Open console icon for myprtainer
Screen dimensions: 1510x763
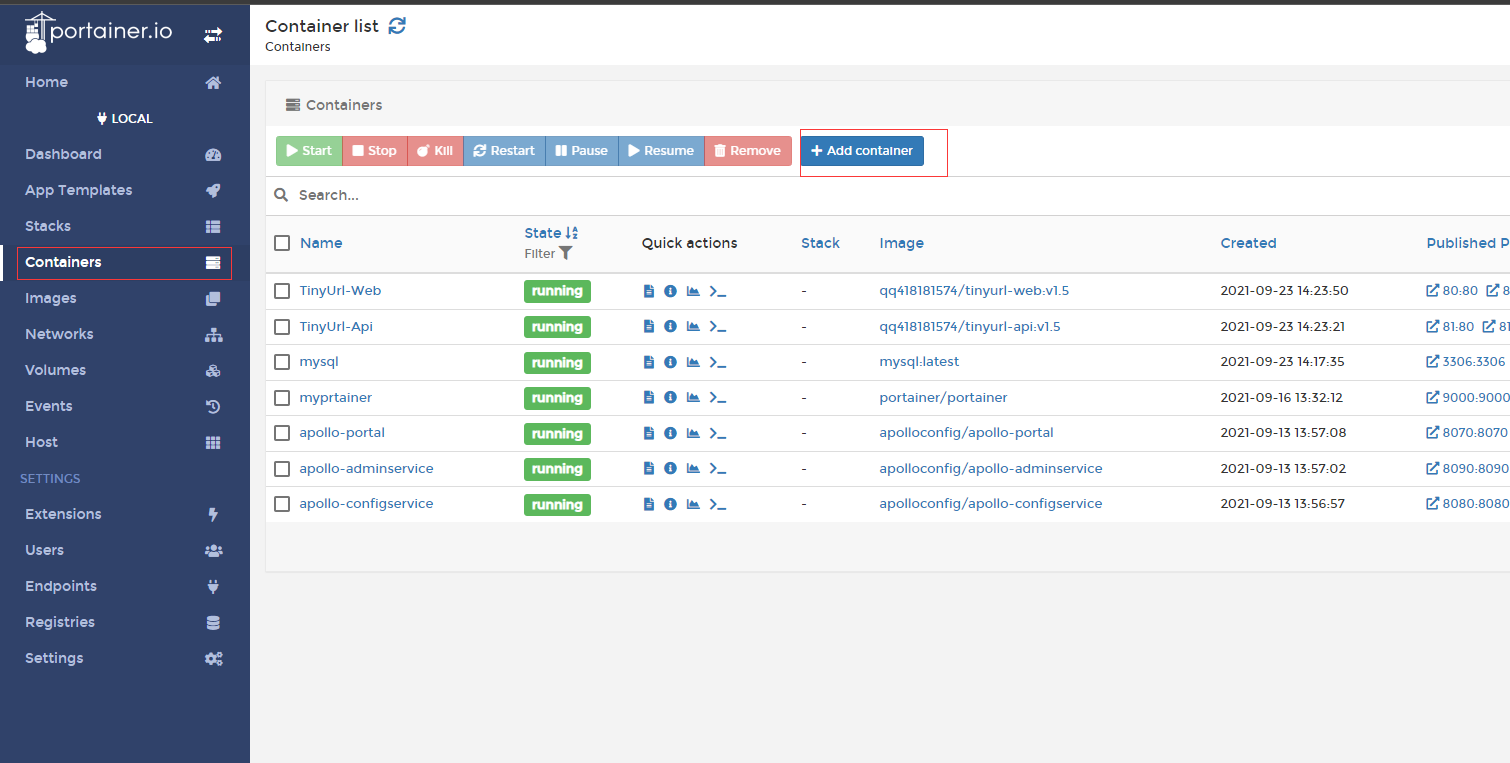click(x=717, y=398)
